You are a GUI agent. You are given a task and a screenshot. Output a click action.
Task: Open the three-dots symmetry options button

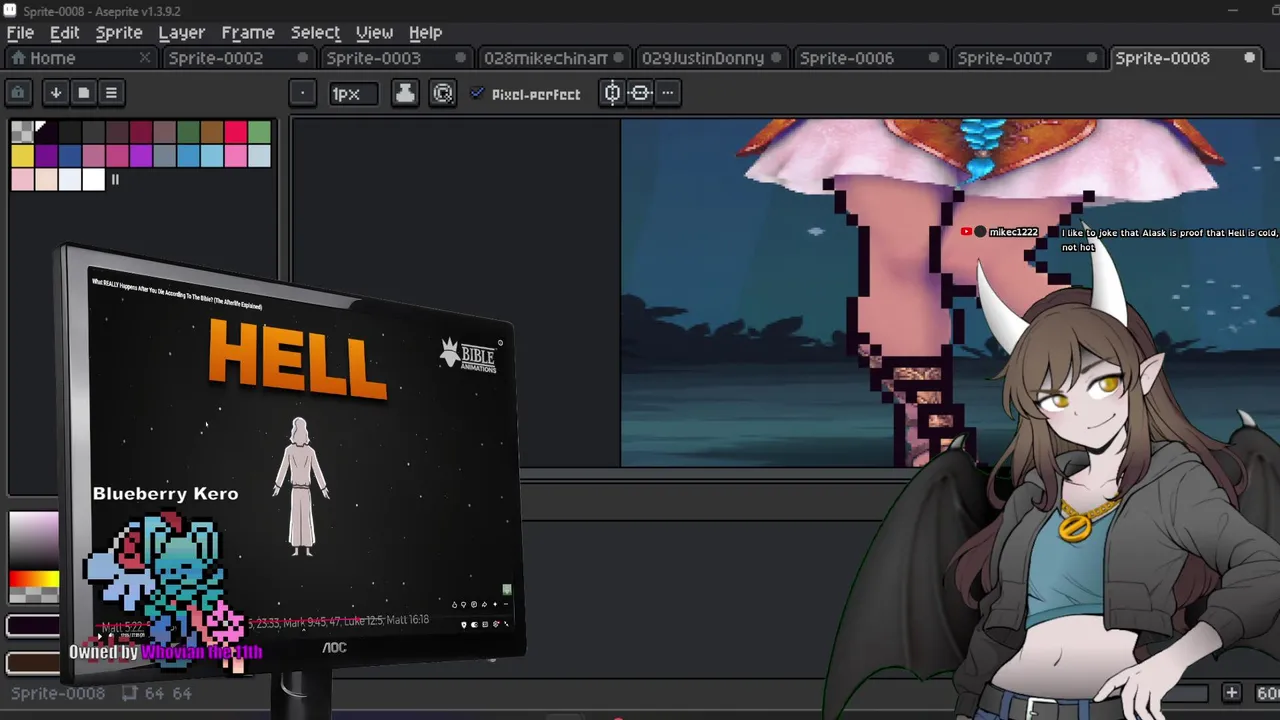point(668,93)
